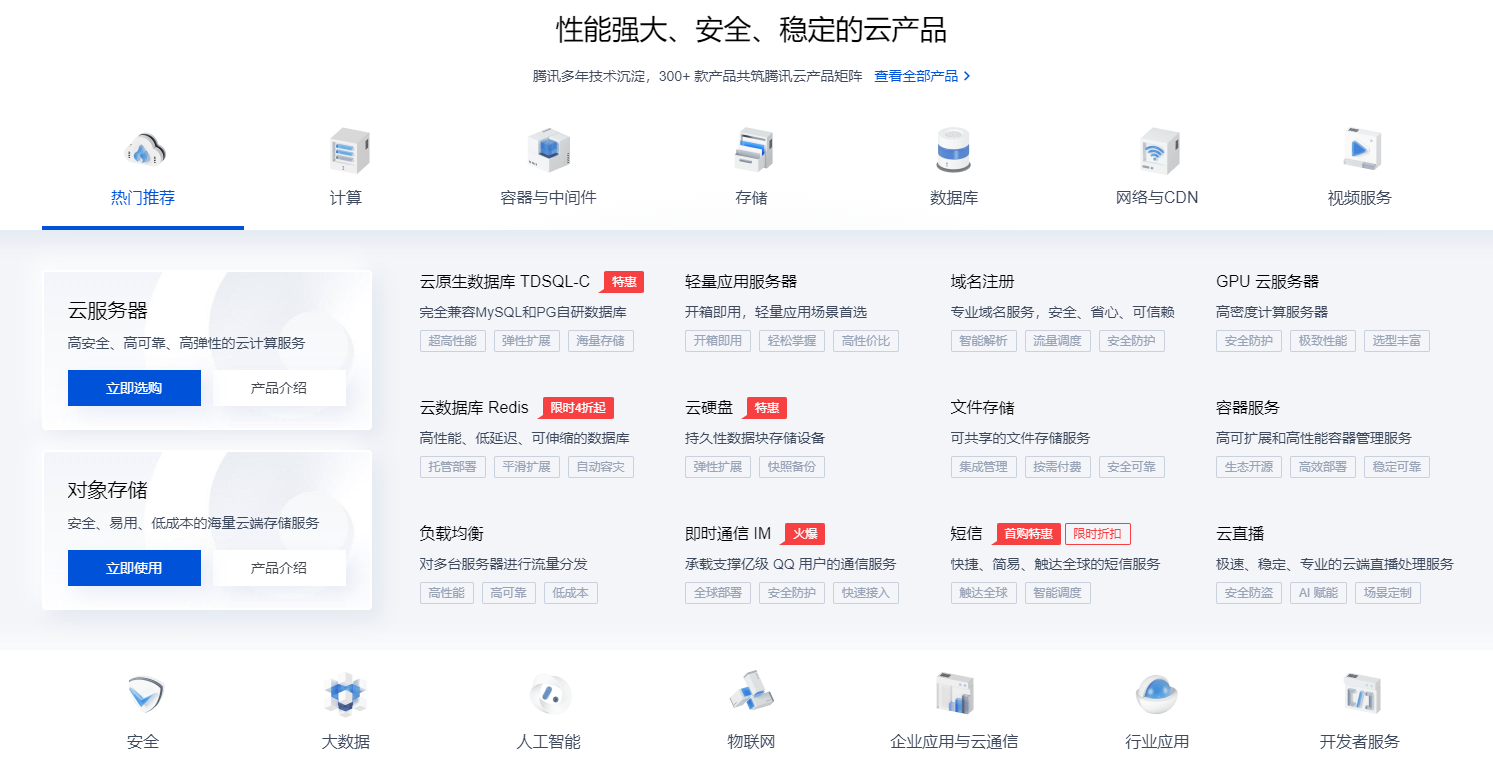Screen dimensions: 1493x773
Task: Open 域名注册 product link
Action: (x=982, y=282)
